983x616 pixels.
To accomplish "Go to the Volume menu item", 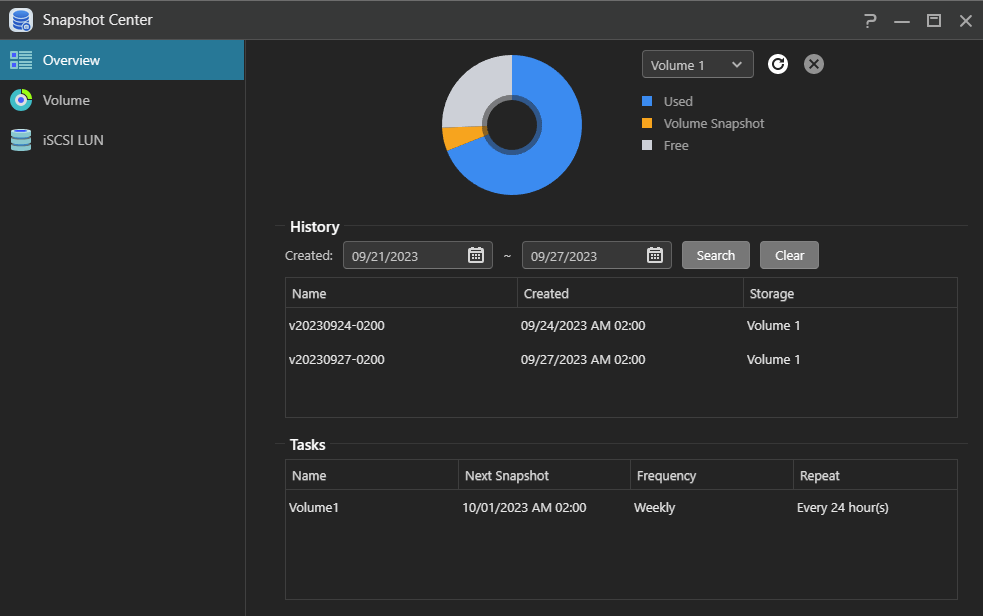I will tap(122, 100).
